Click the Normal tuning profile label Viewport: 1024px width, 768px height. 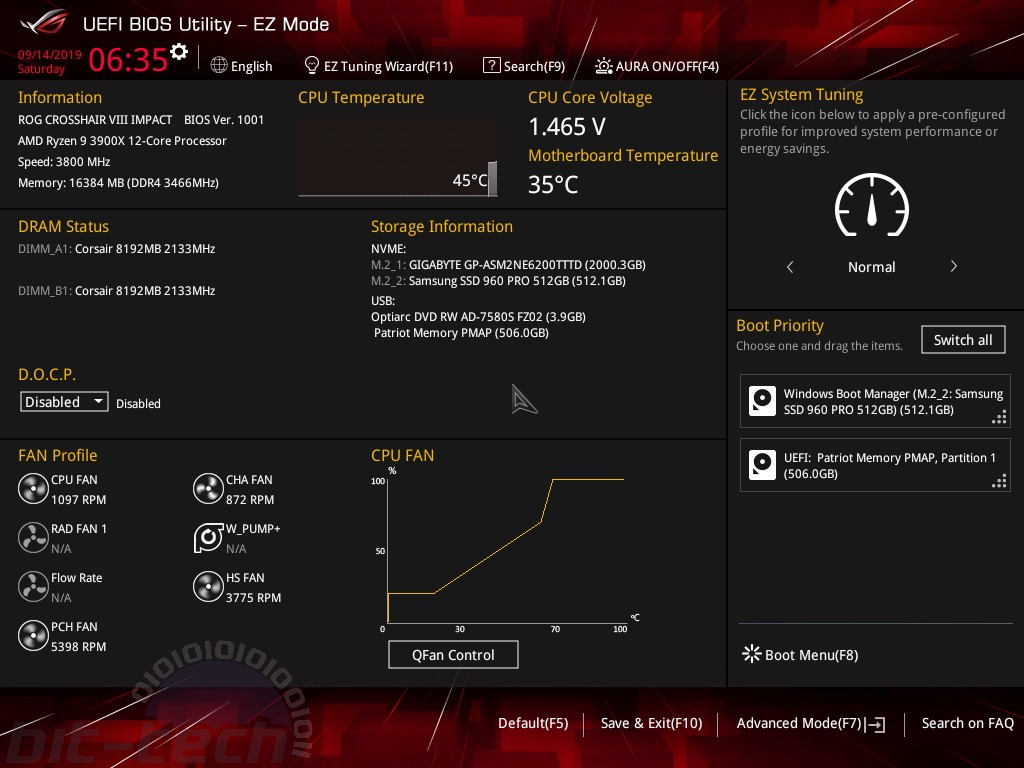point(871,266)
